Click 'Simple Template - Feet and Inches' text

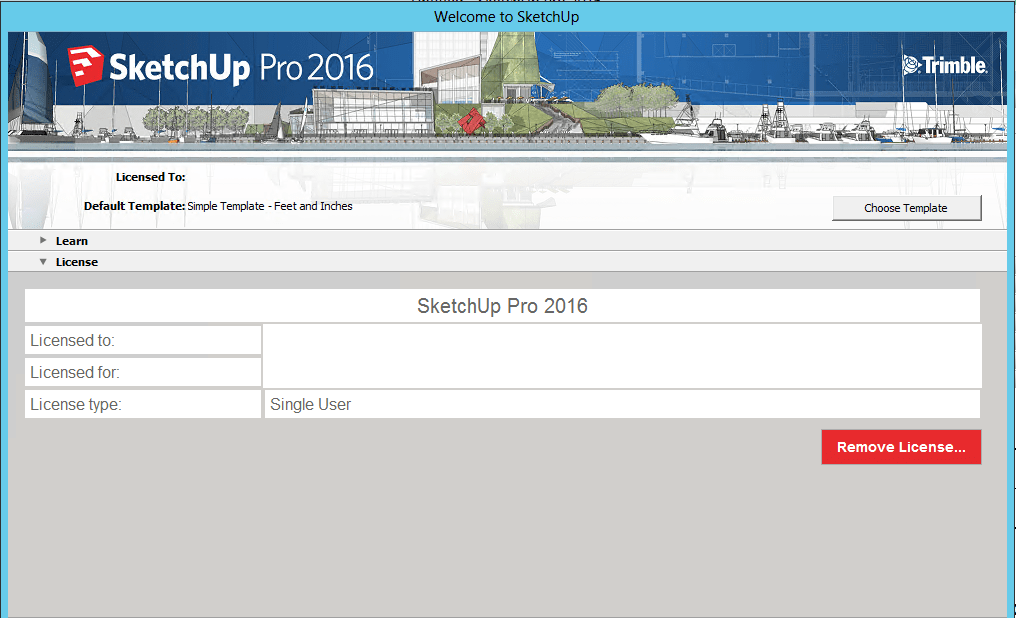point(270,206)
